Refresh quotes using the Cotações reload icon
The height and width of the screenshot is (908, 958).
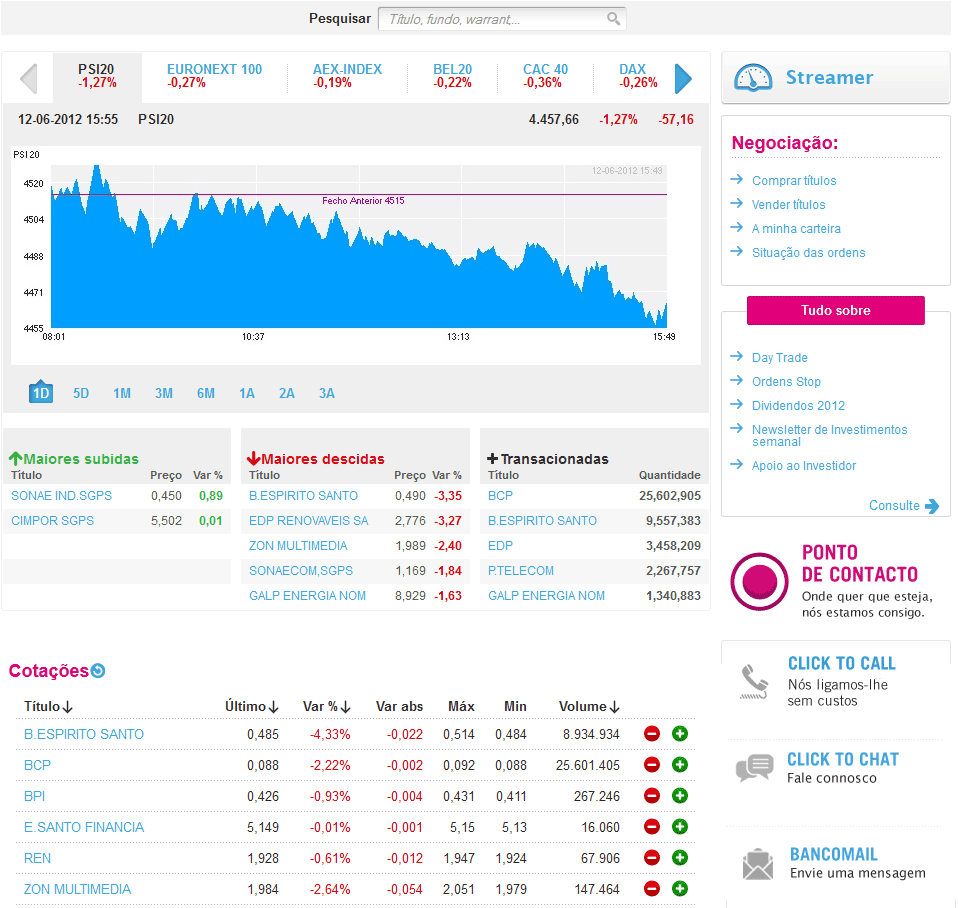[98, 671]
